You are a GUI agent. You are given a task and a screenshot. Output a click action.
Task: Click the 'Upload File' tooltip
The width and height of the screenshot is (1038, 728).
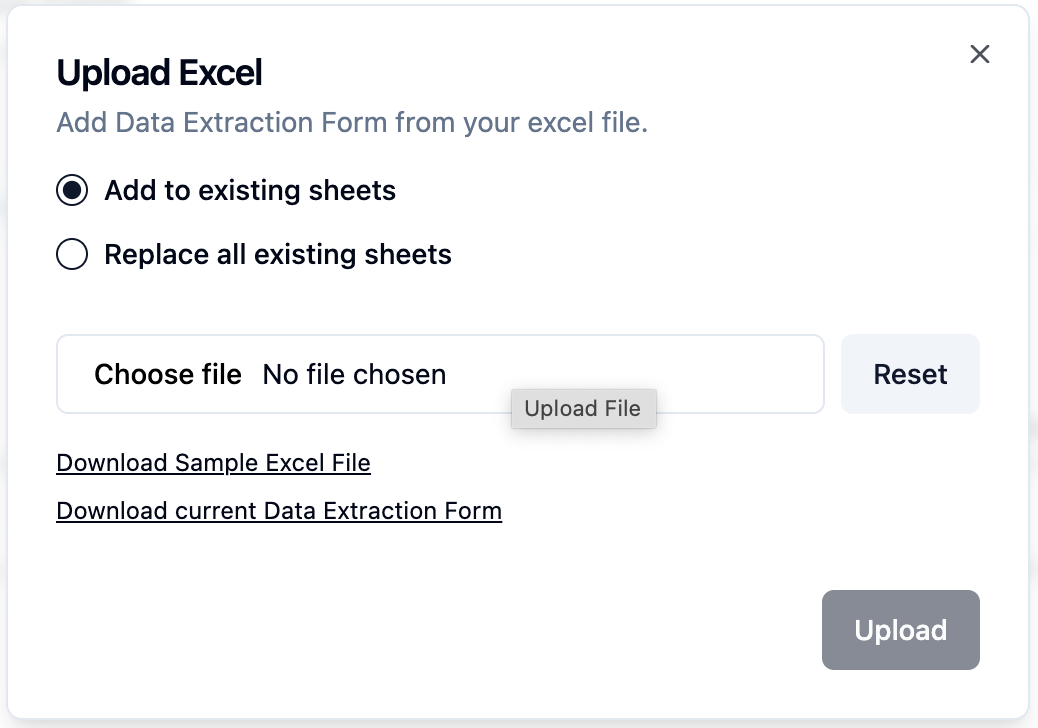click(x=583, y=409)
